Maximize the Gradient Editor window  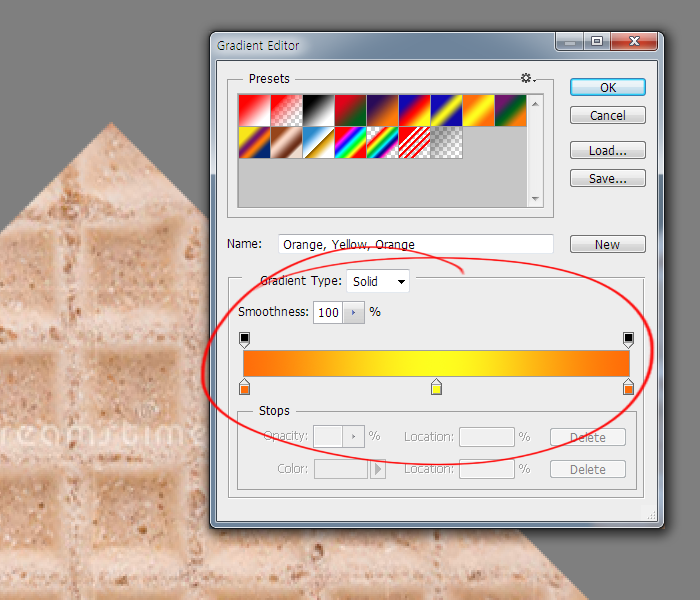[x=597, y=42]
